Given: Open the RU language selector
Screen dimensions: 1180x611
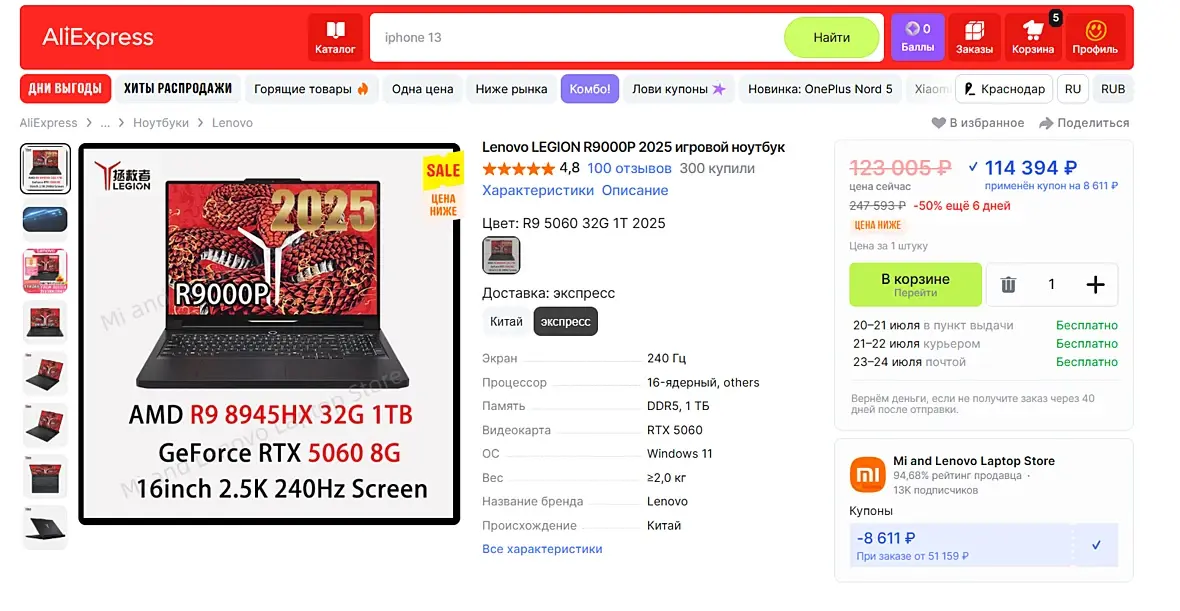Looking at the screenshot, I should click(1072, 89).
